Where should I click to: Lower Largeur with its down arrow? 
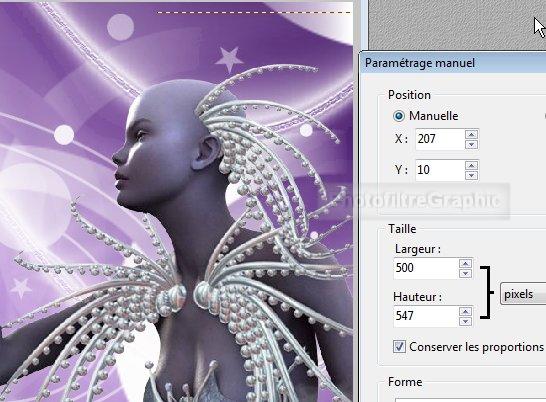point(466,273)
